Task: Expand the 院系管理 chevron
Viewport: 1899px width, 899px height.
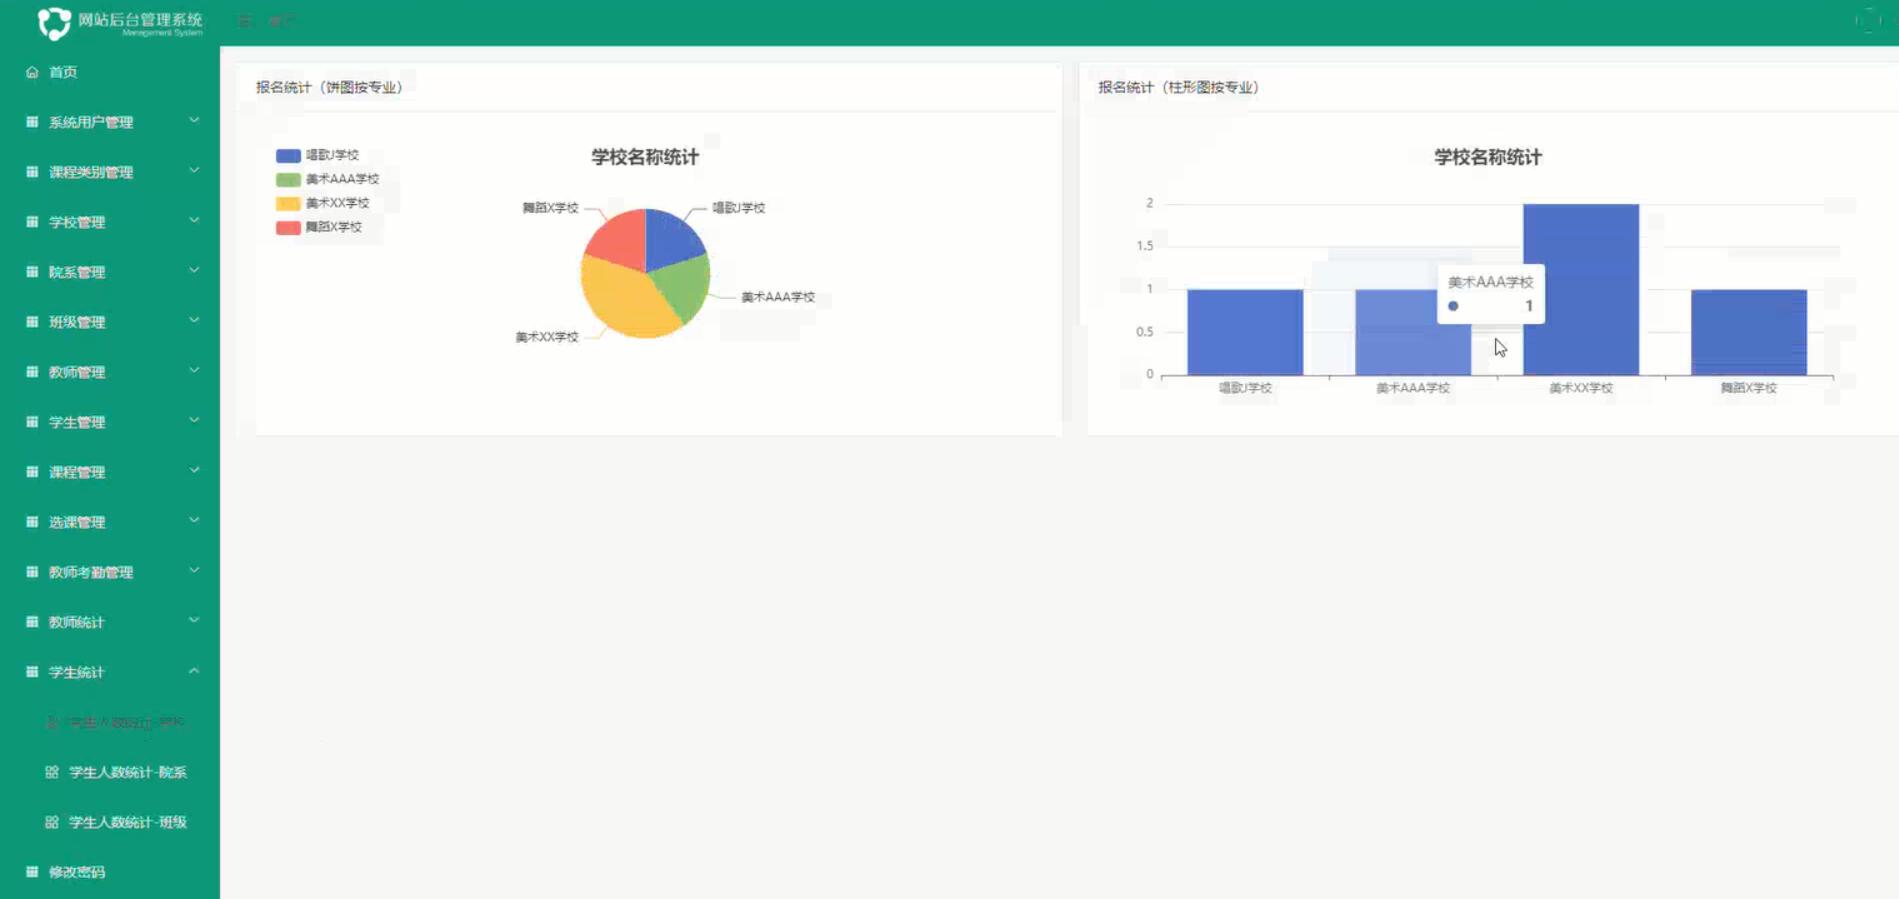Action: (x=194, y=271)
